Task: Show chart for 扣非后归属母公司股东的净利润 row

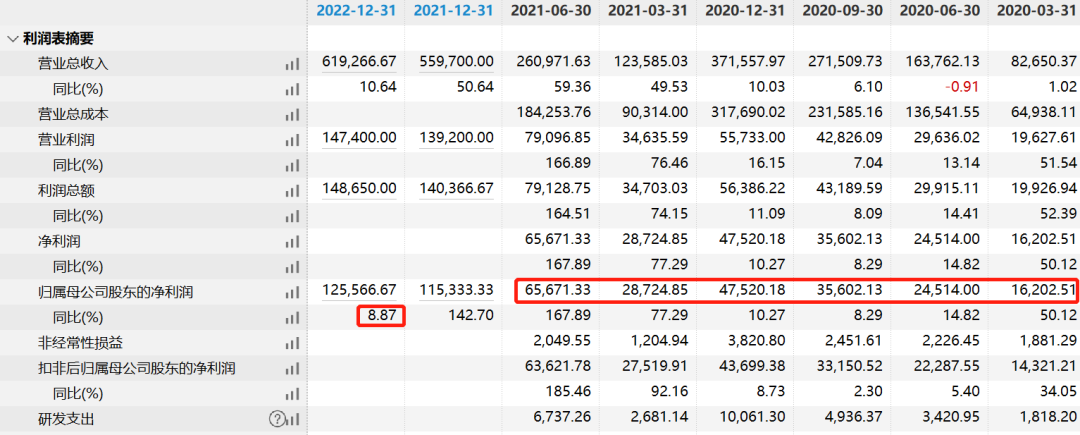Action: (292, 368)
